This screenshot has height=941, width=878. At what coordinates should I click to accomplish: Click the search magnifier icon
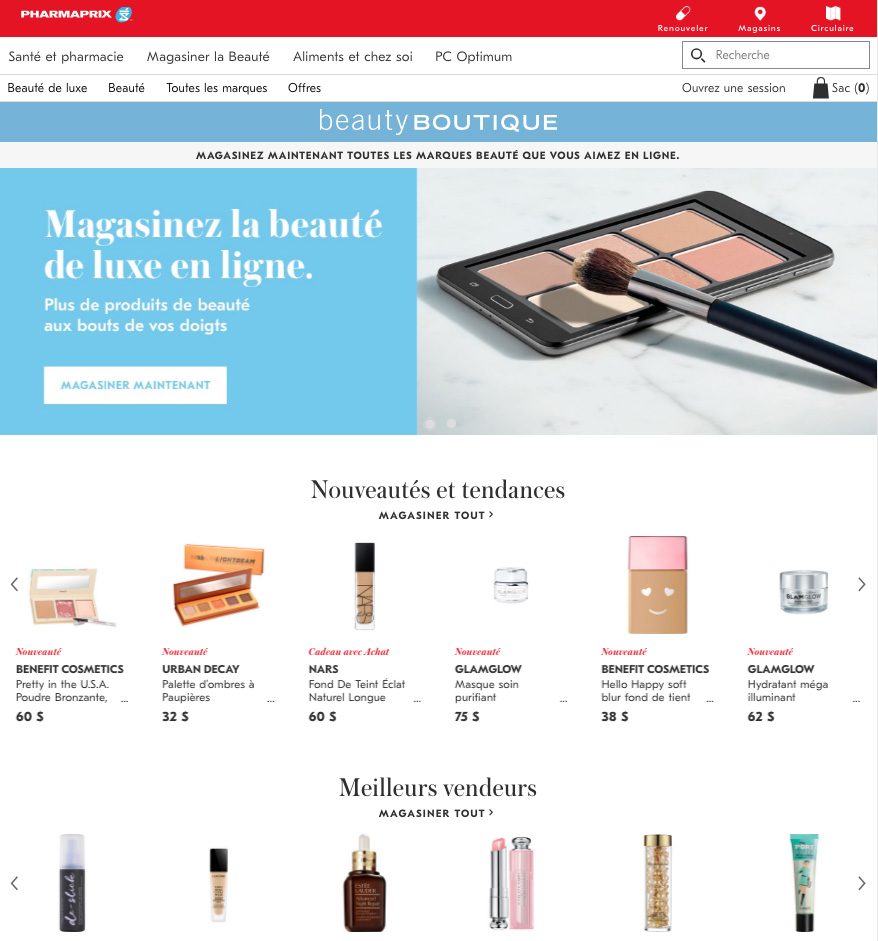tap(697, 55)
